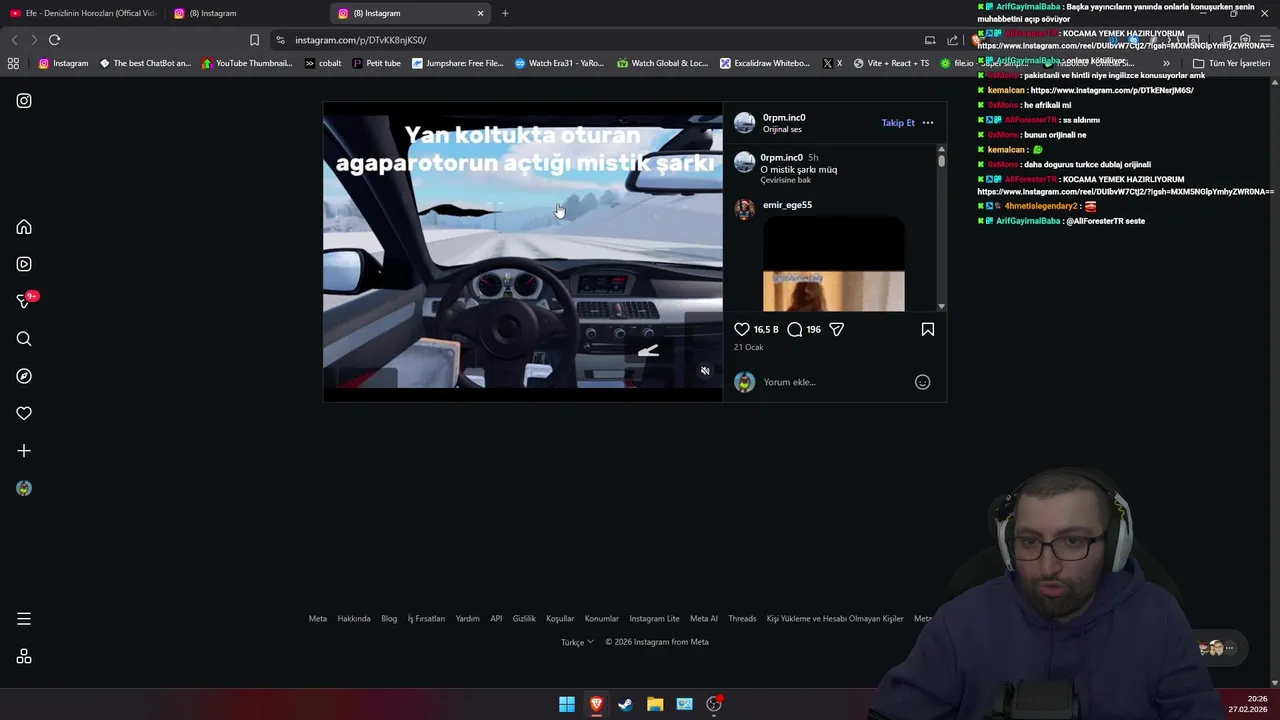The width and height of the screenshot is (1280, 720).
Task: Open Steam from the taskbar
Action: pos(625,704)
